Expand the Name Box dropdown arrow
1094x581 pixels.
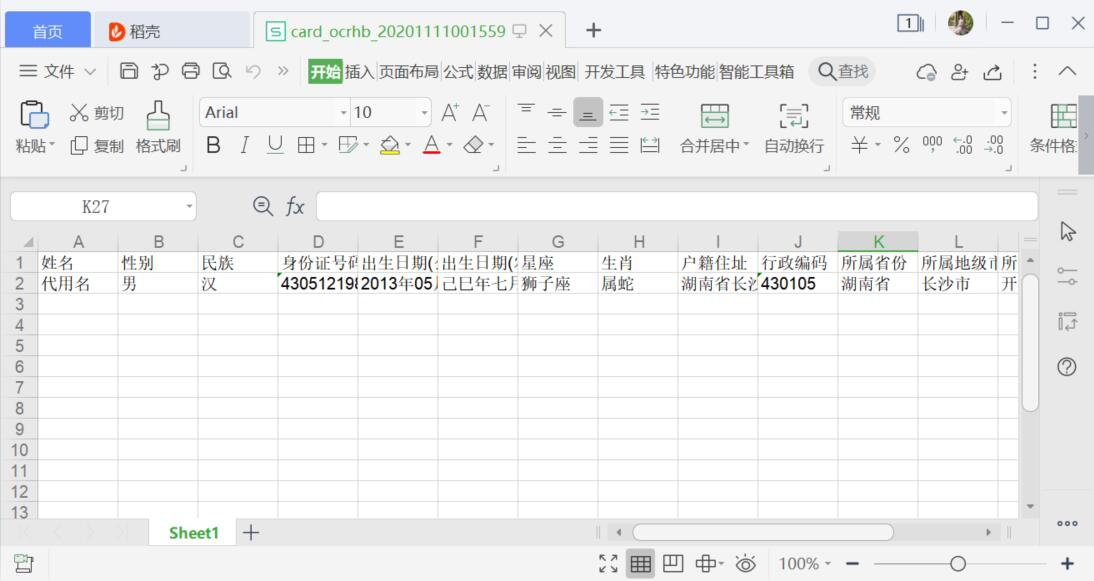tap(188, 206)
